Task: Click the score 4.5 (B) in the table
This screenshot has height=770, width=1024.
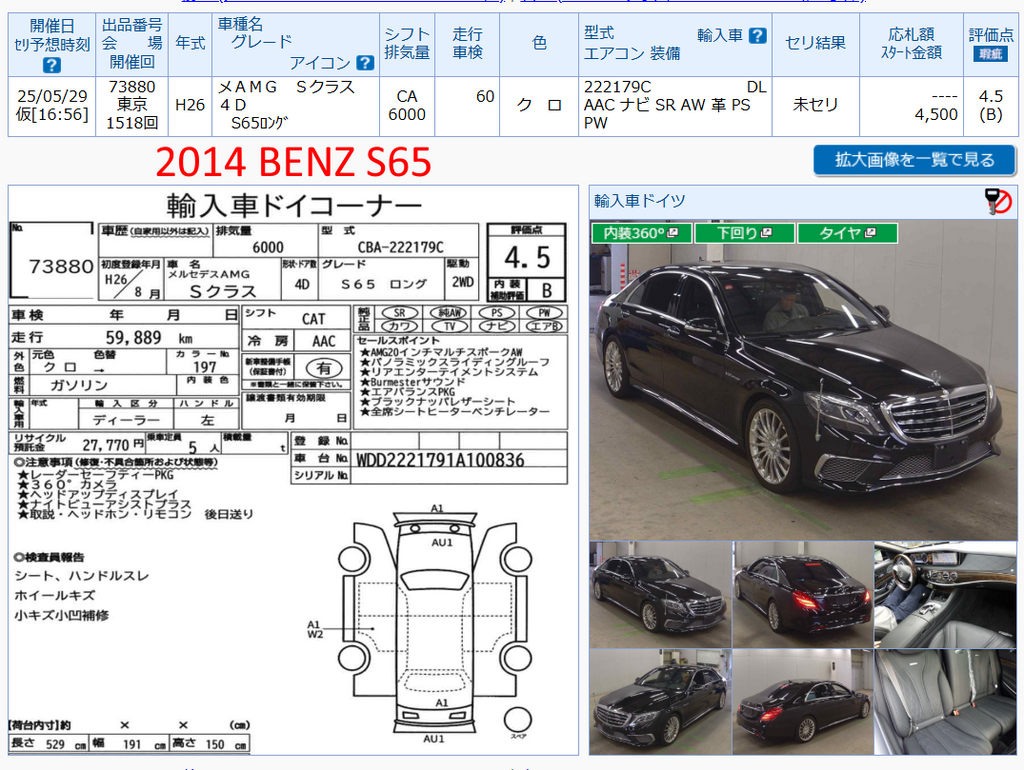Action: 991,105
